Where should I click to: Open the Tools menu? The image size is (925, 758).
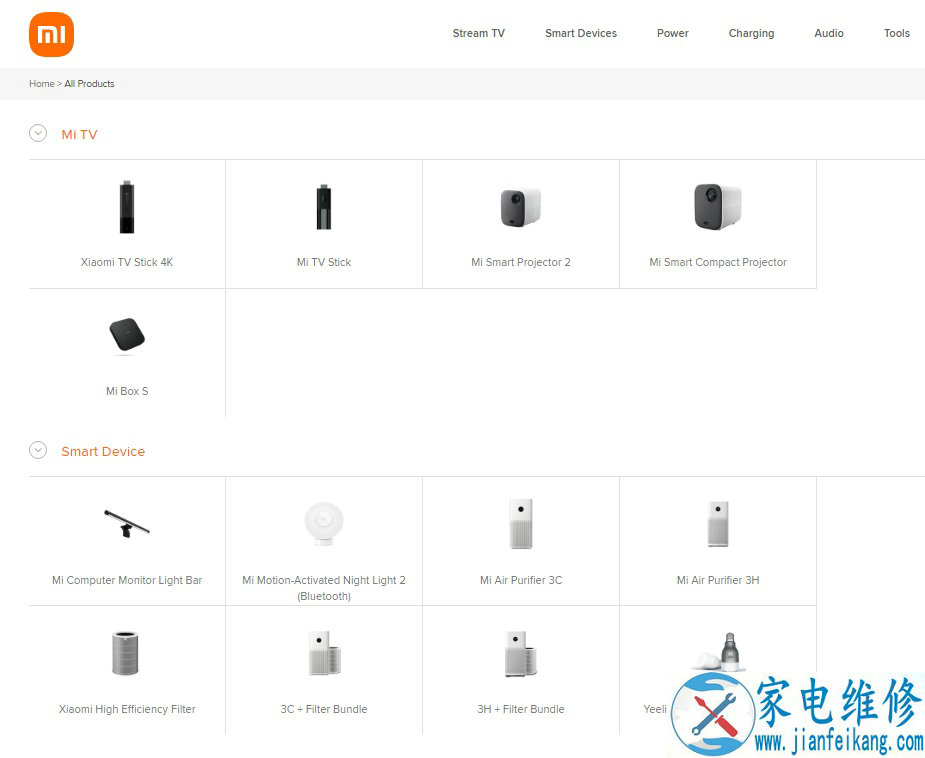tap(897, 34)
